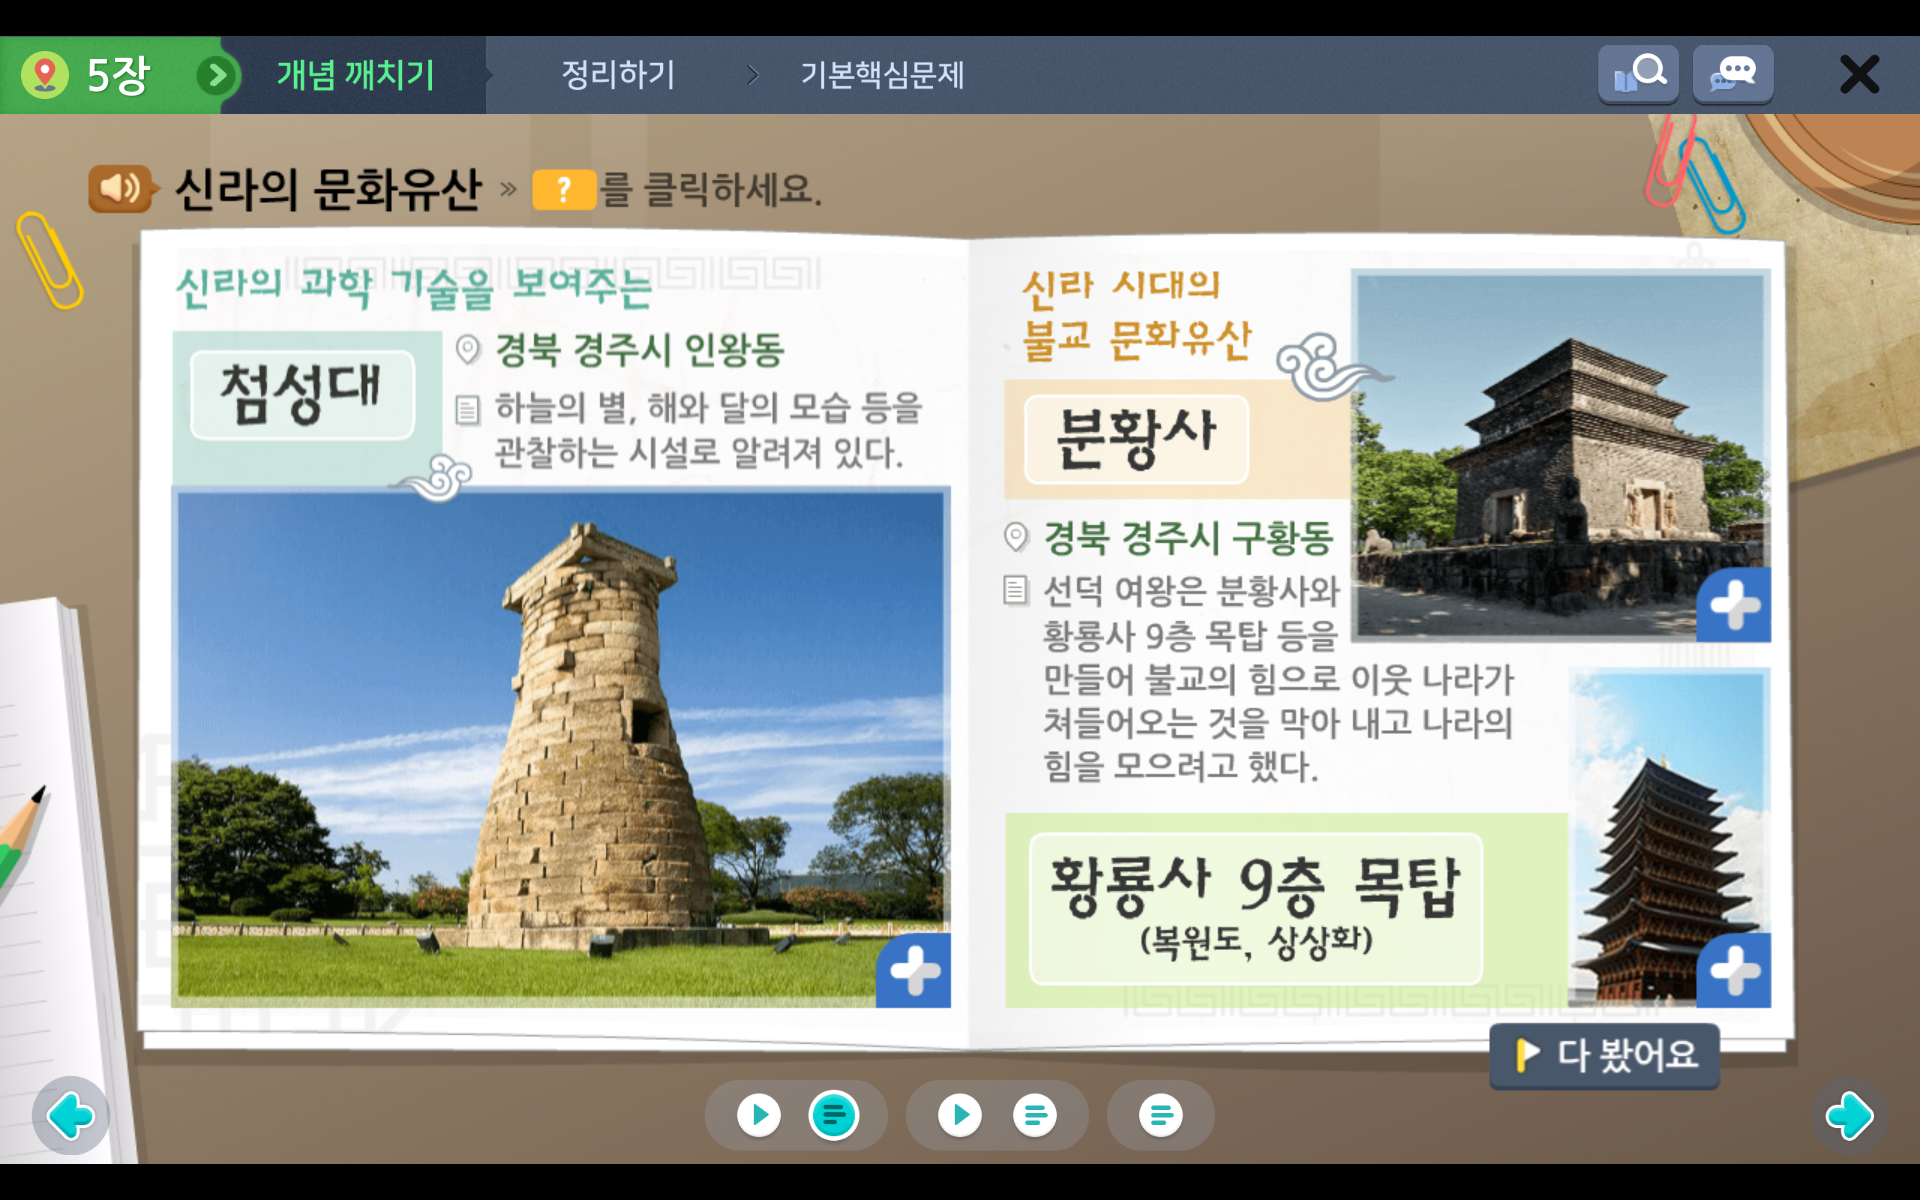The width and height of the screenshot is (1920, 1200).
Task: Click the 신라의 과학 기술을 보여주는 heading
Action: tap(414, 287)
